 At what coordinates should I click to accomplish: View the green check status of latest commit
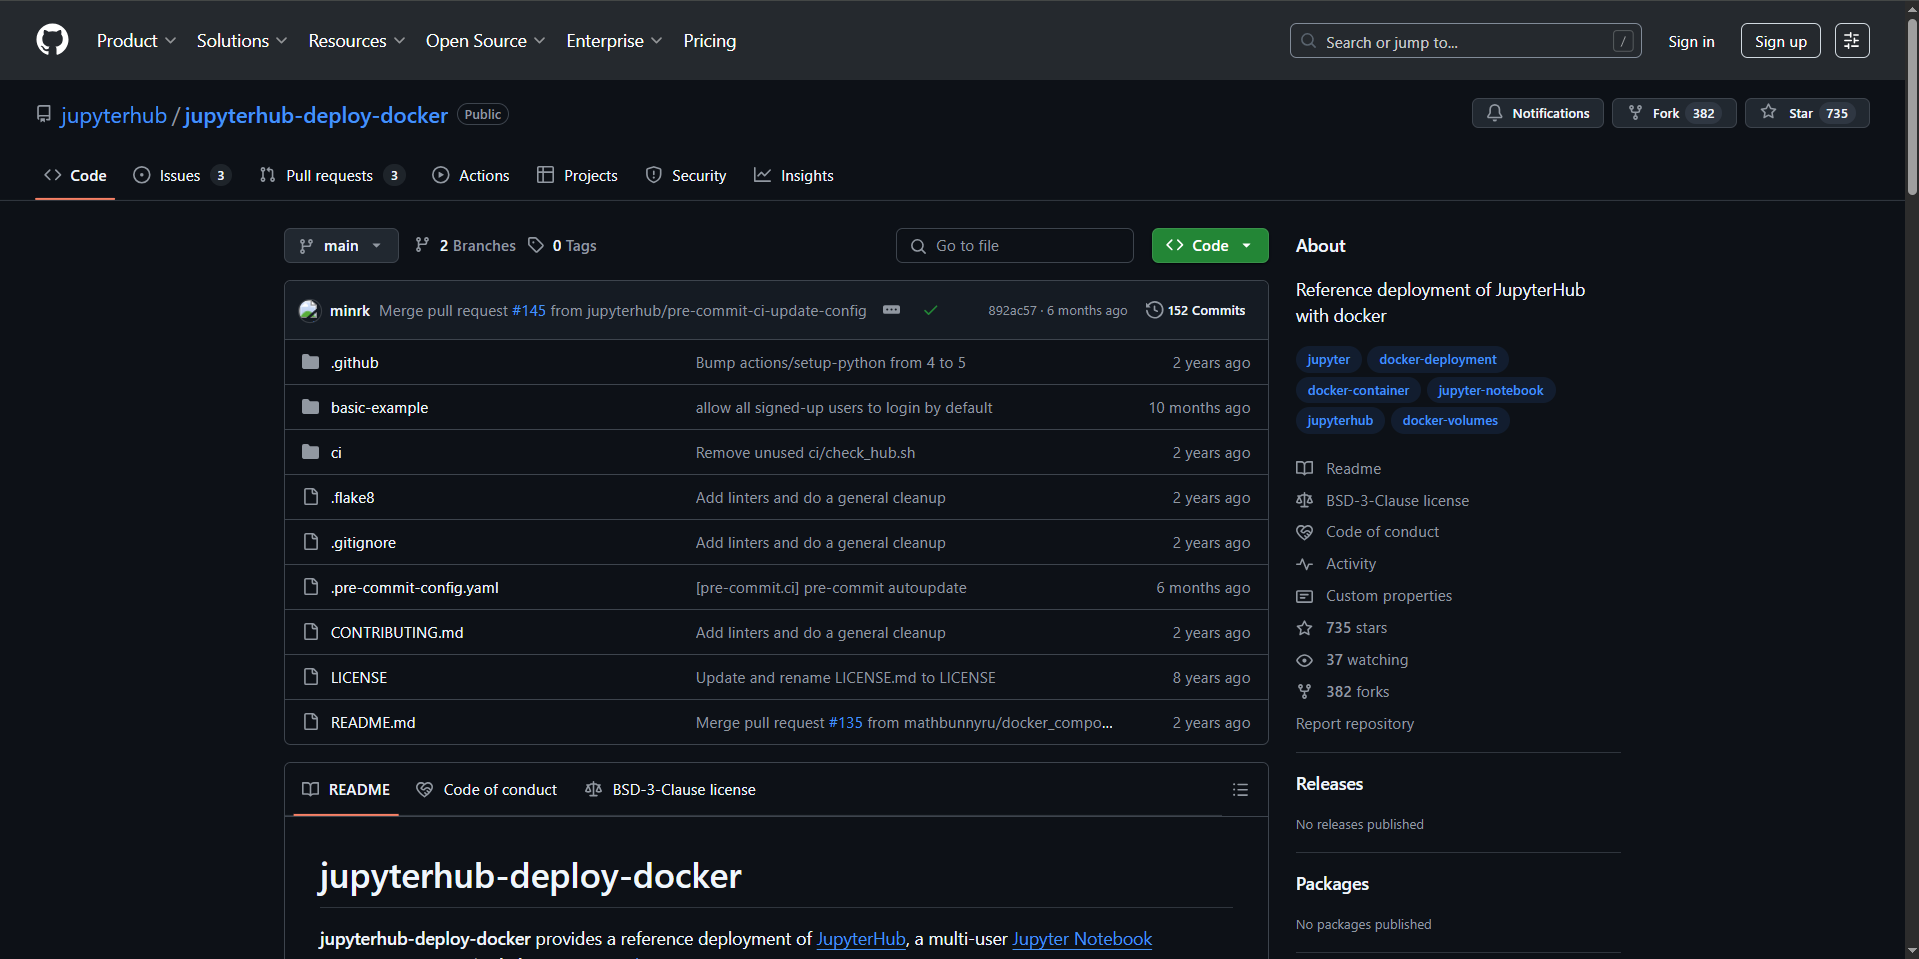tap(930, 311)
